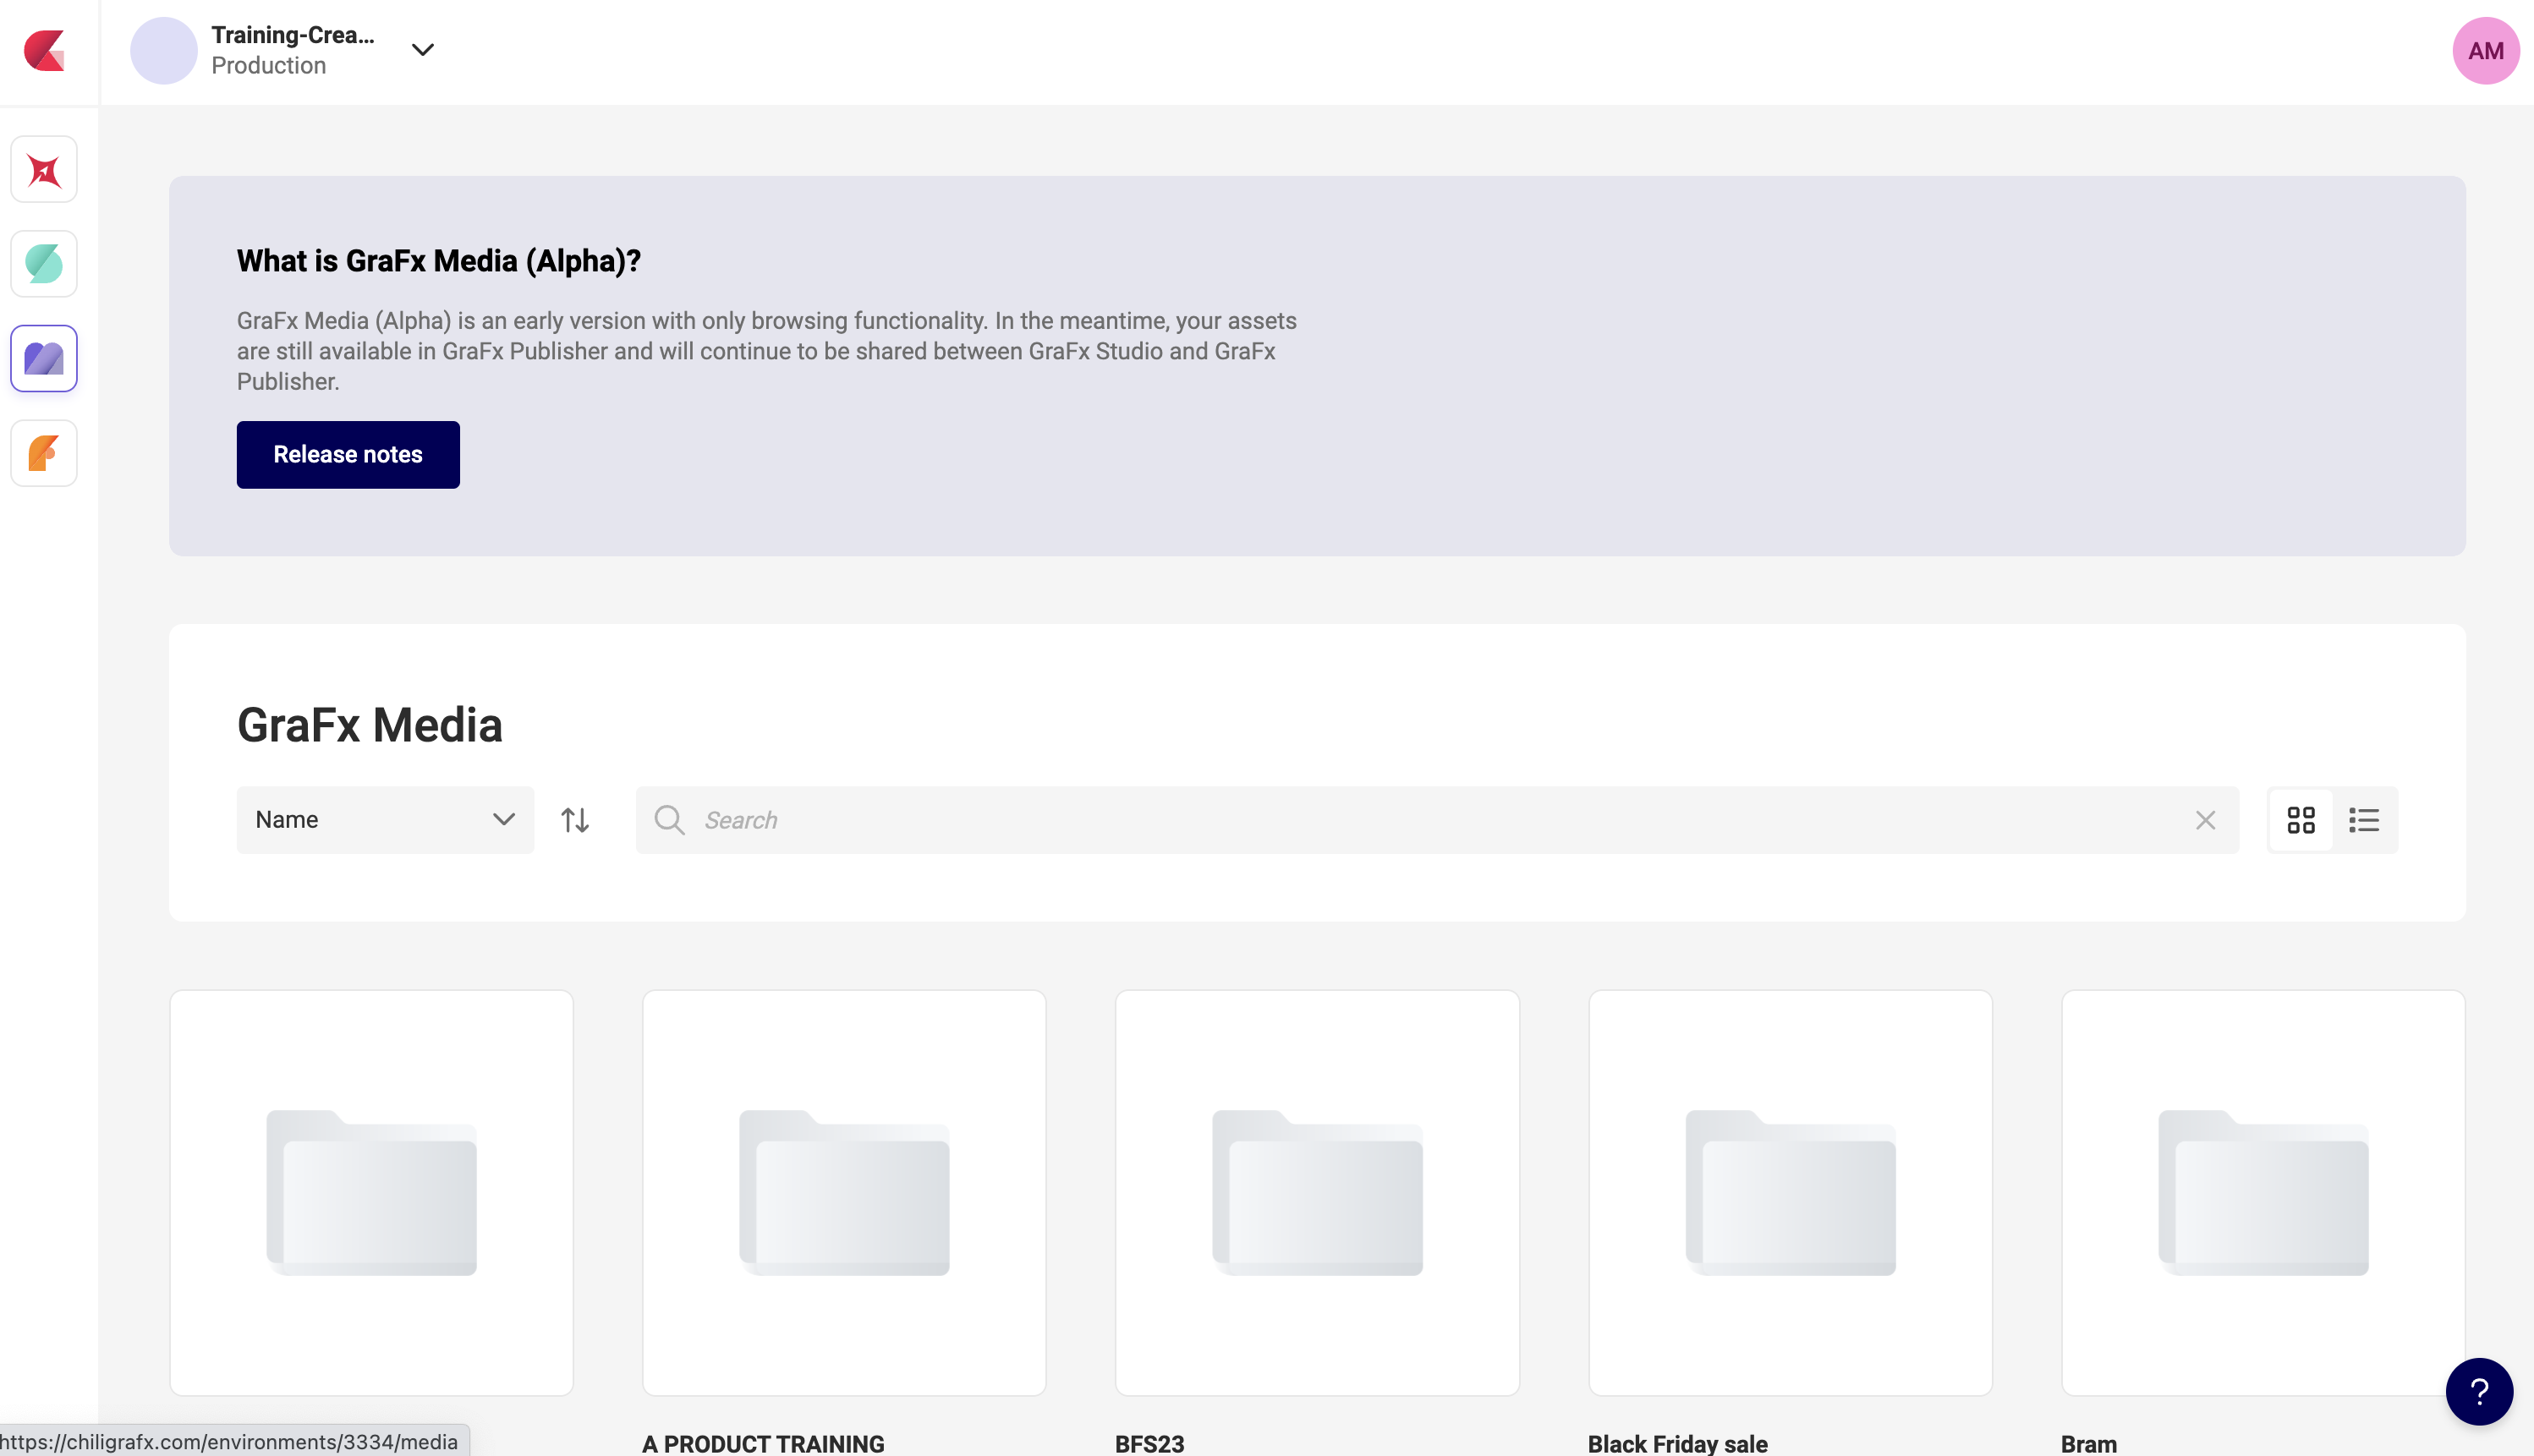Click the environment avatar circle

point(164,50)
